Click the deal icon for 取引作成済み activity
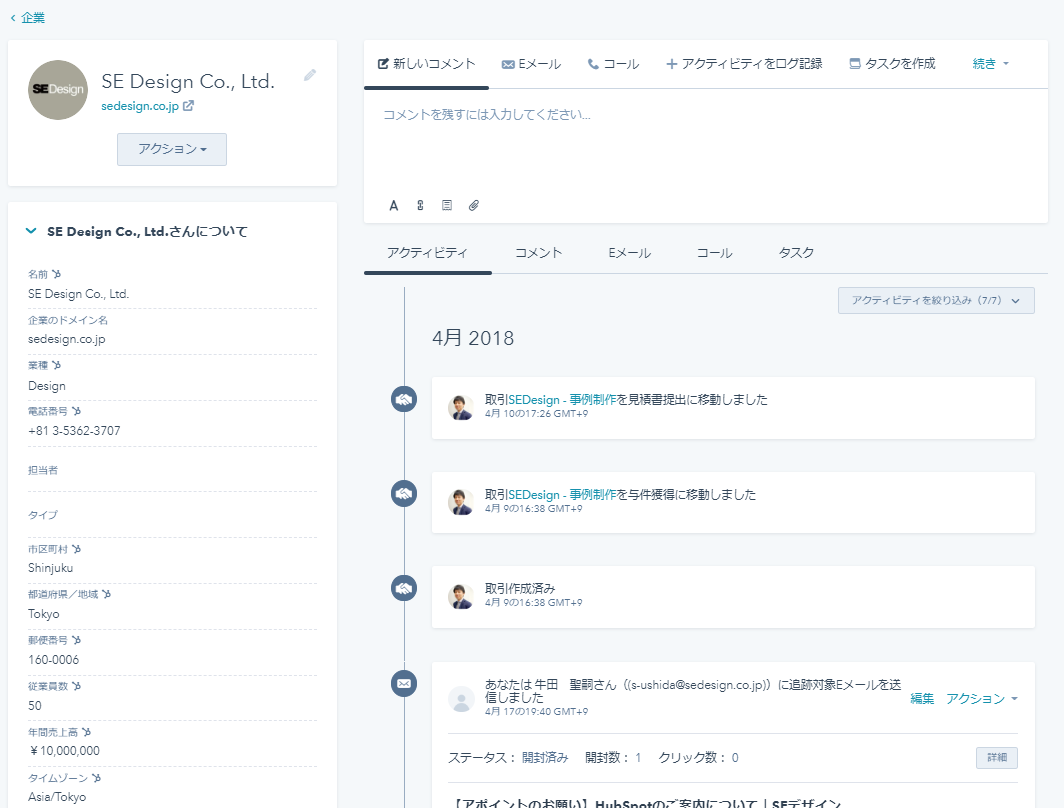The width and height of the screenshot is (1064, 808). [x=404, y=588]
